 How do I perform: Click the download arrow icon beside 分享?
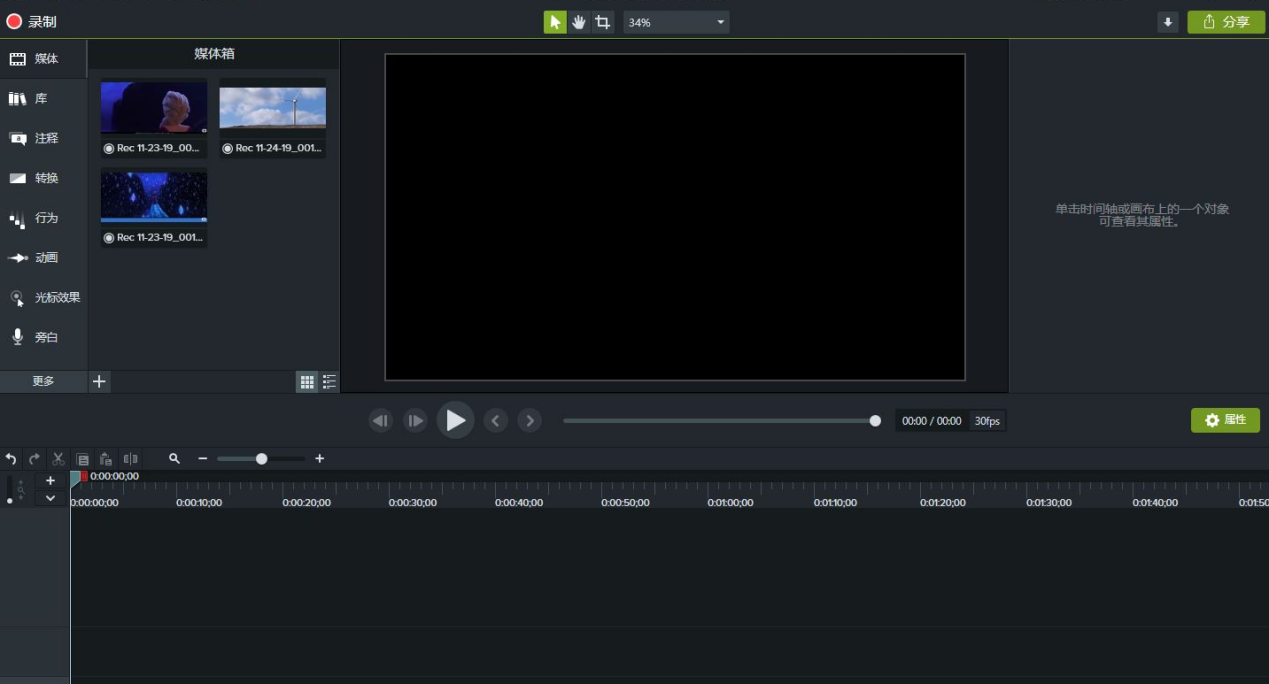pyautogui.click(x=1167, y=22)
